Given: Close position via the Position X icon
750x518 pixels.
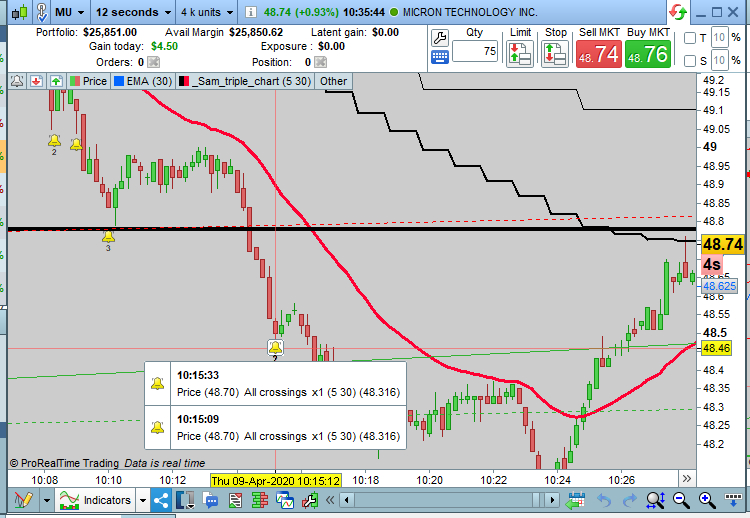Looking at the screenshot, I should click(320, 62).
